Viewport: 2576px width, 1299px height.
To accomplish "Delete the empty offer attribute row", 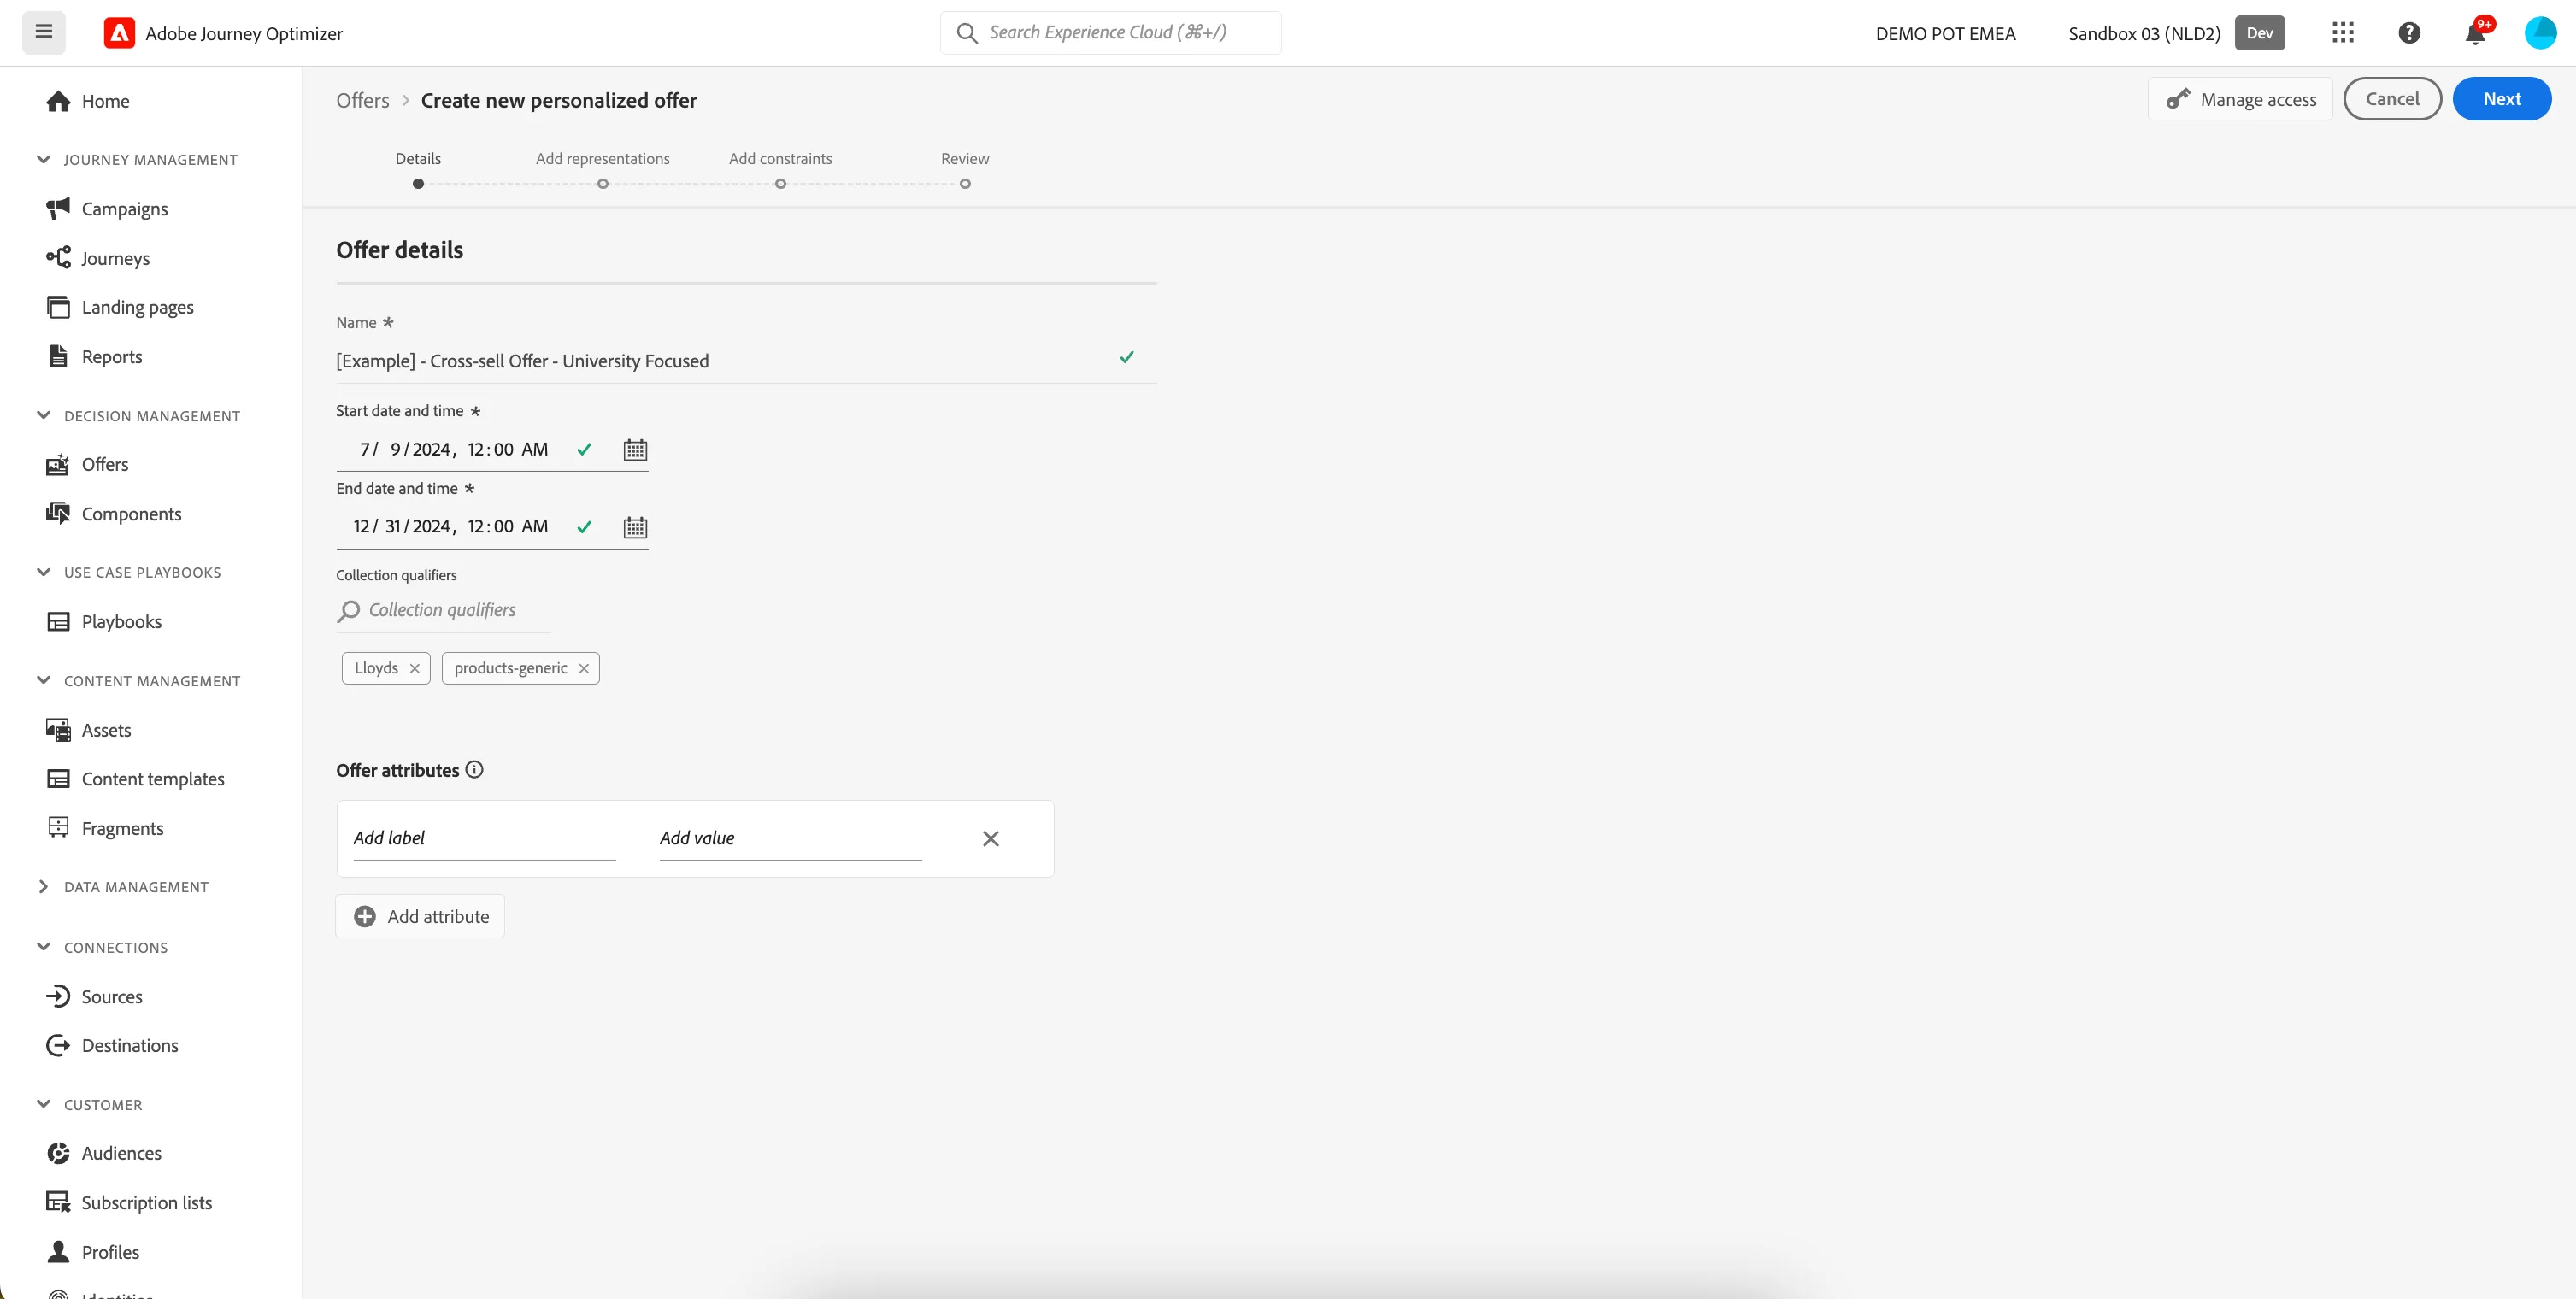I will pyautogui.click(x=990, y=838).
